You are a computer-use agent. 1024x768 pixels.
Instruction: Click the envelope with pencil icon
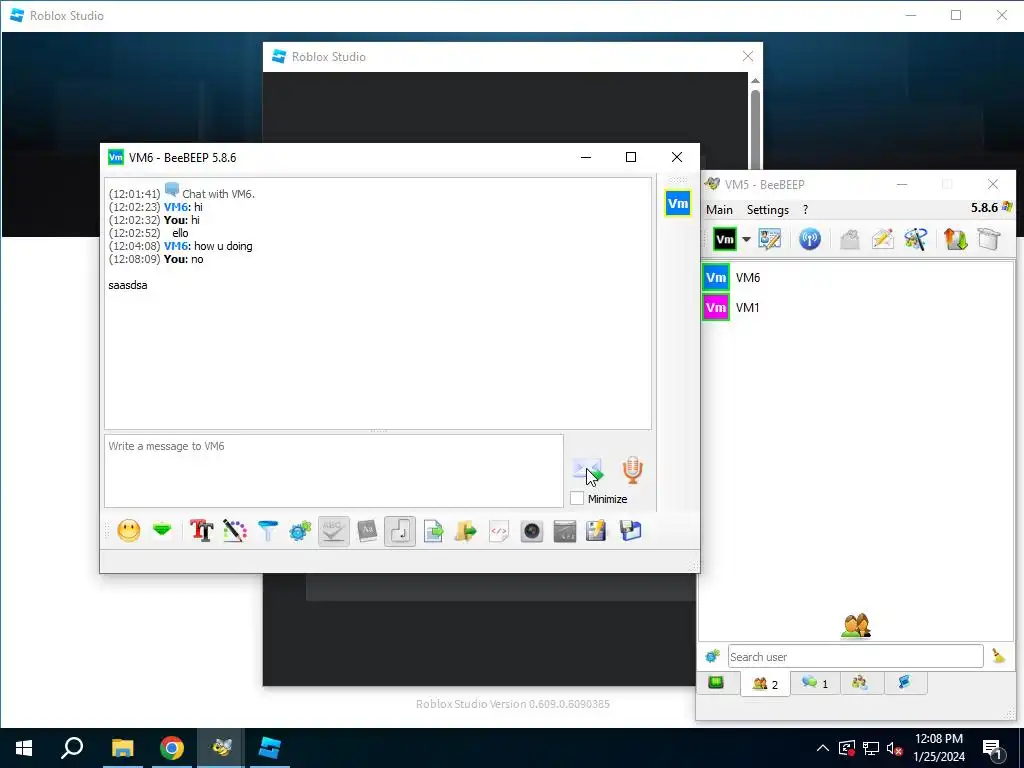pos(882,239)
